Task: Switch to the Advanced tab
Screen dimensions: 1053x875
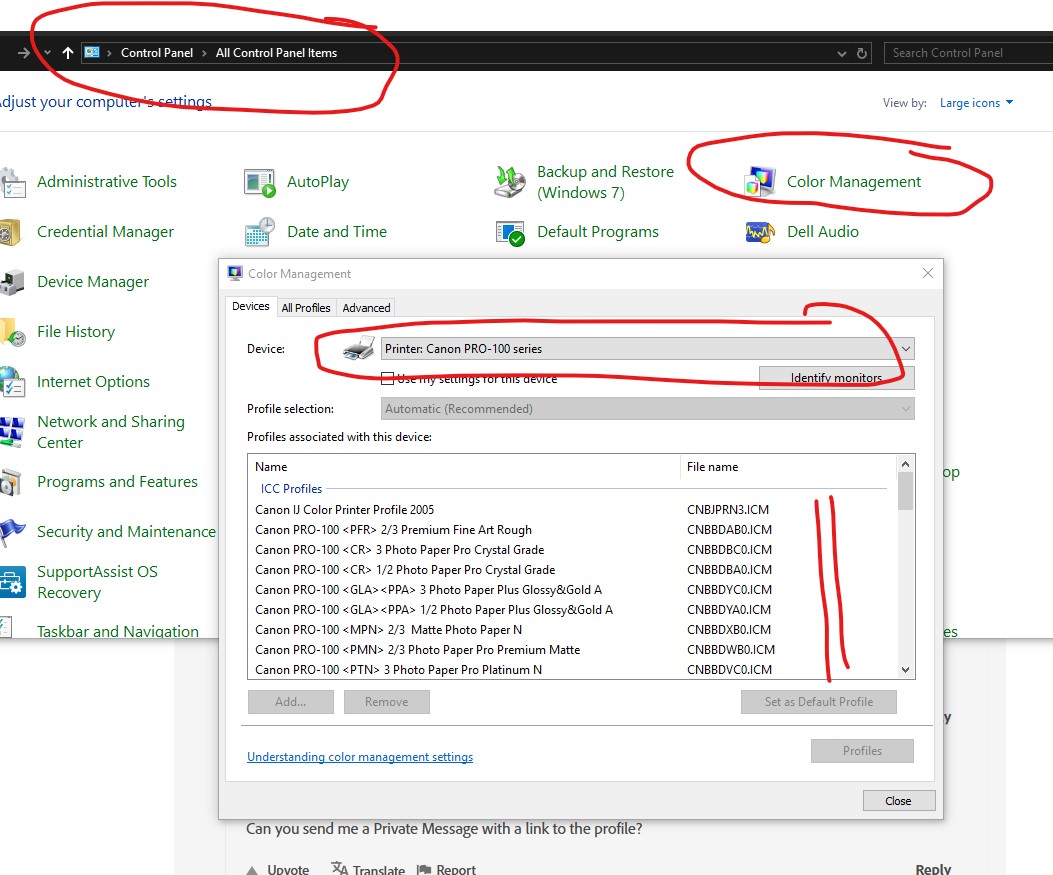Action: (366, 308)
